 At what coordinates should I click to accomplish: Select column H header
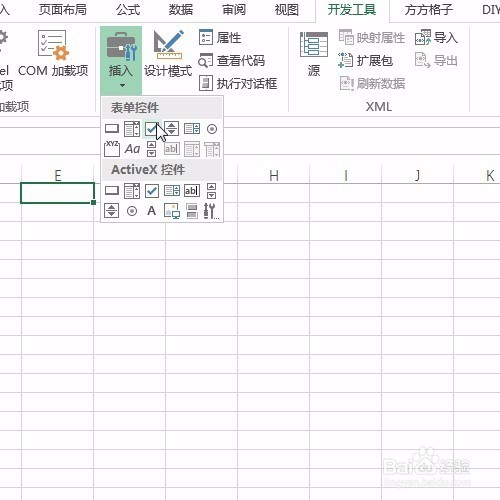(x=274, y=175)
